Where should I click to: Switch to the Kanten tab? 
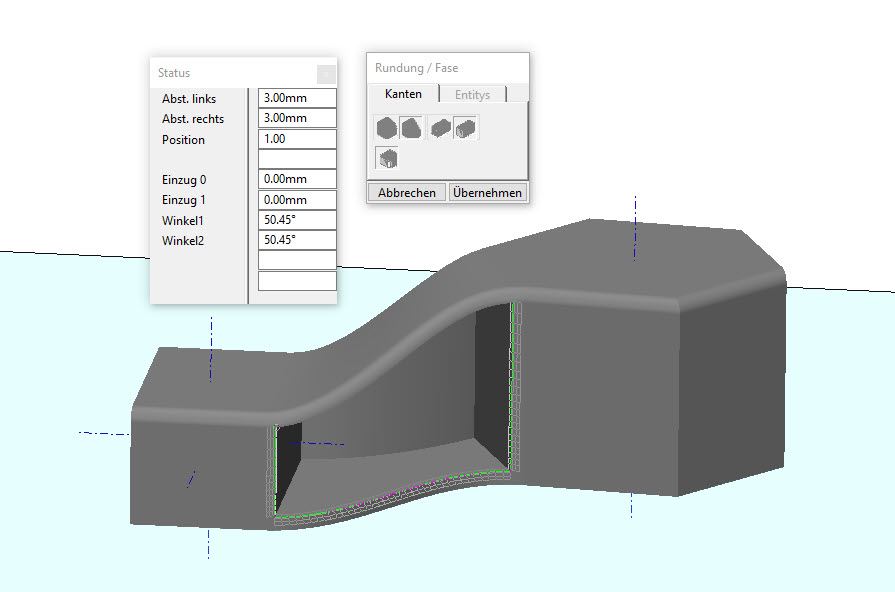(x=404, y=94)
